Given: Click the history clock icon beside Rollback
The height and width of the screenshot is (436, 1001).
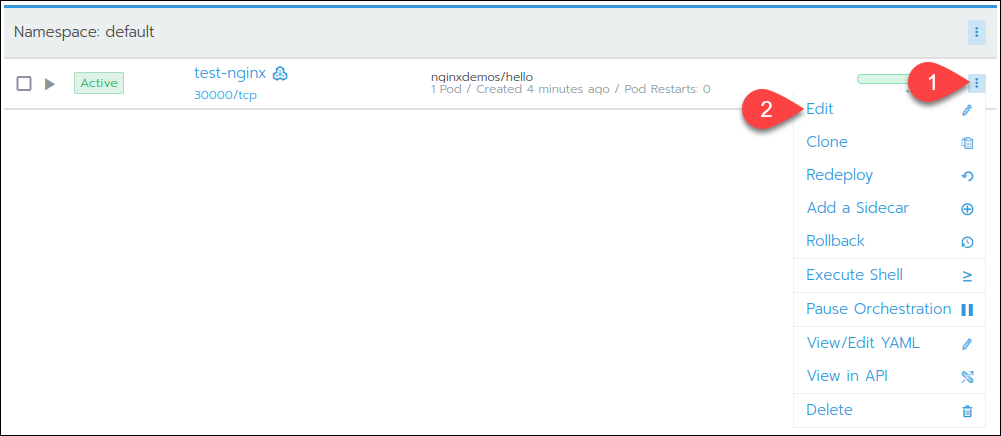Looking at the screenshot, I should coord(967,242).
